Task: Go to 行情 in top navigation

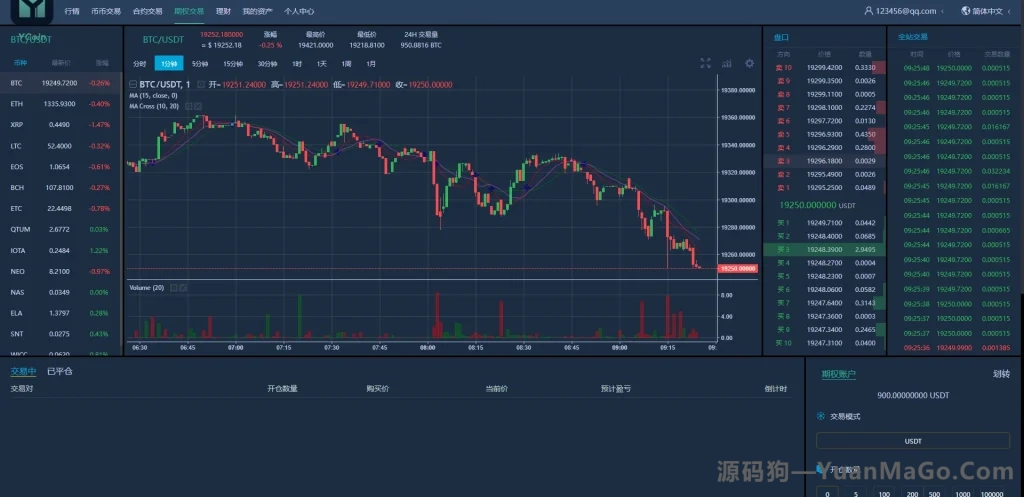Action: (72, 11)
